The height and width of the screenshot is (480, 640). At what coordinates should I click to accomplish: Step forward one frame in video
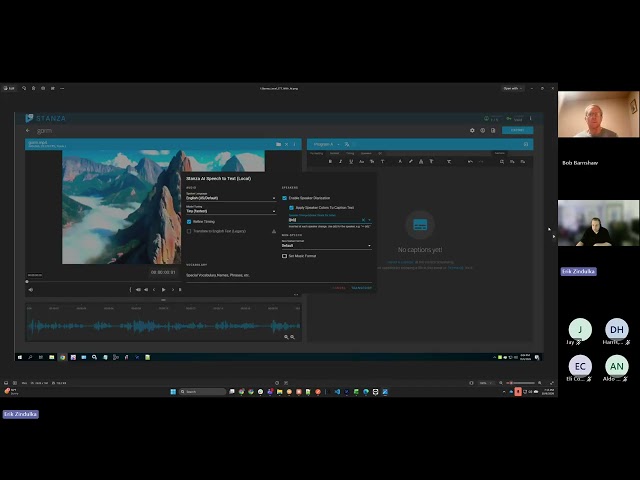173,290
